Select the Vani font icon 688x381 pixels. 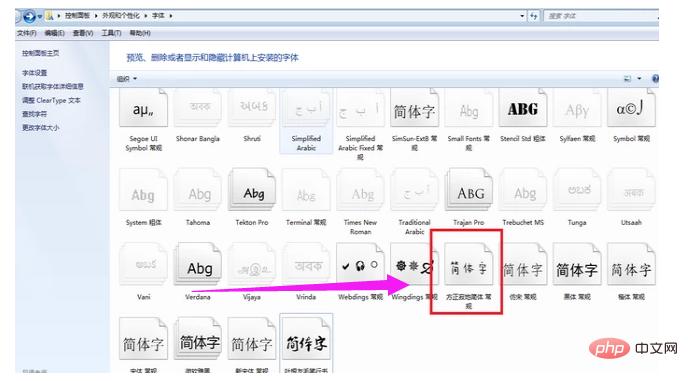point(143,265)
